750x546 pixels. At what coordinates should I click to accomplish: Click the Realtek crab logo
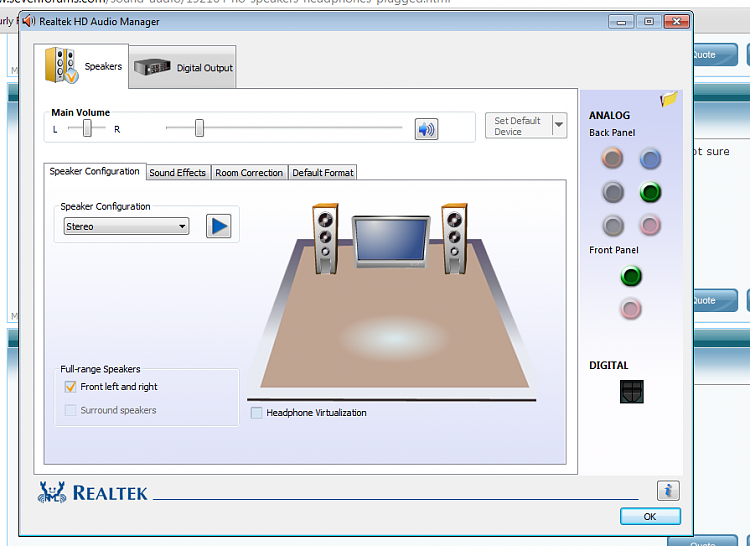52,492
